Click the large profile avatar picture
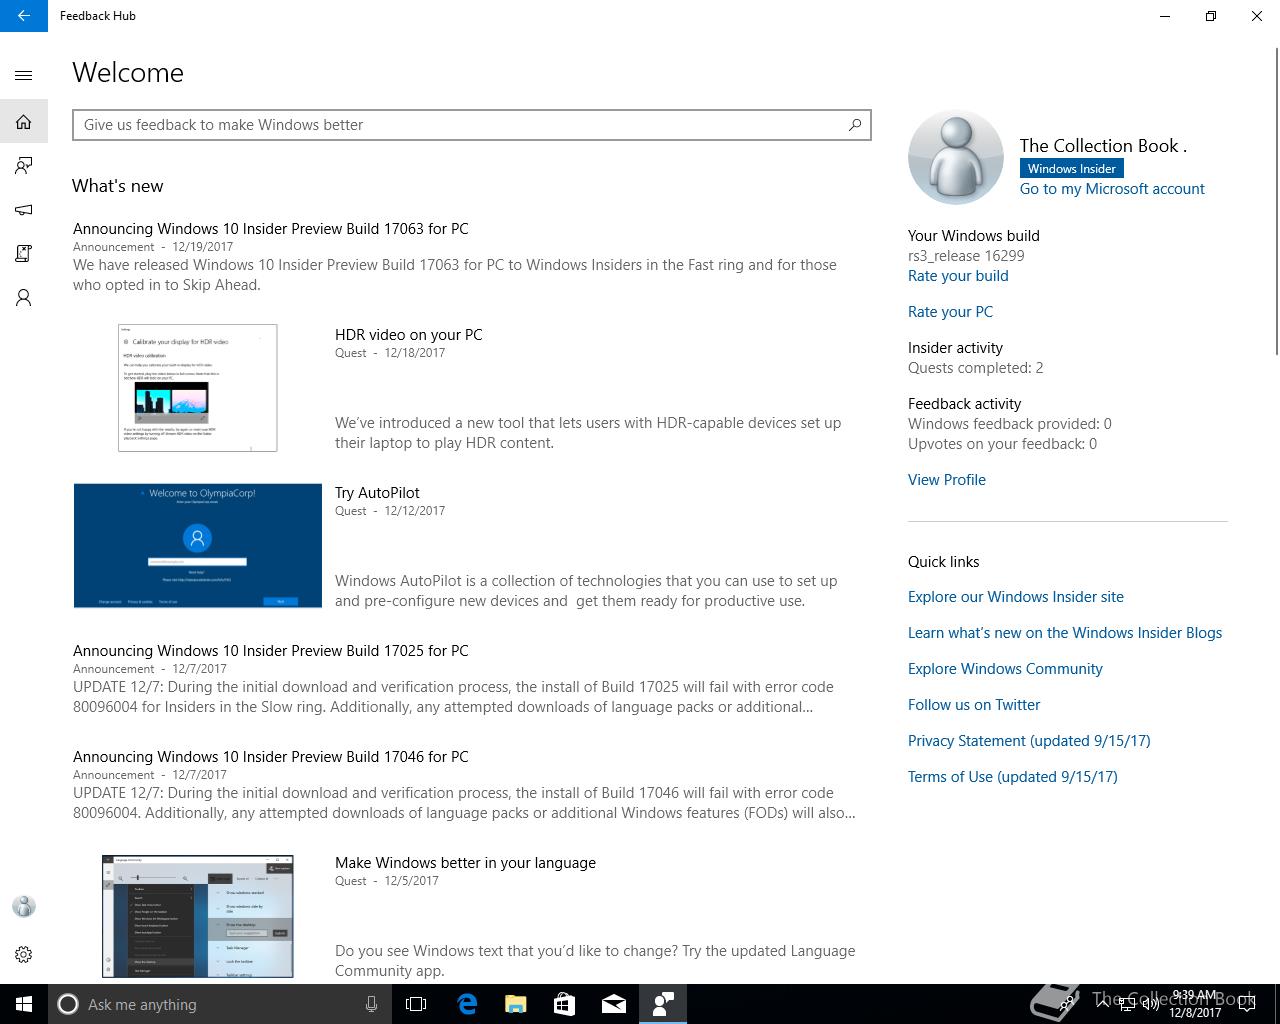Image resolution: width=1280 pixels, height=1024 pixels. click(x=956, y=157)
